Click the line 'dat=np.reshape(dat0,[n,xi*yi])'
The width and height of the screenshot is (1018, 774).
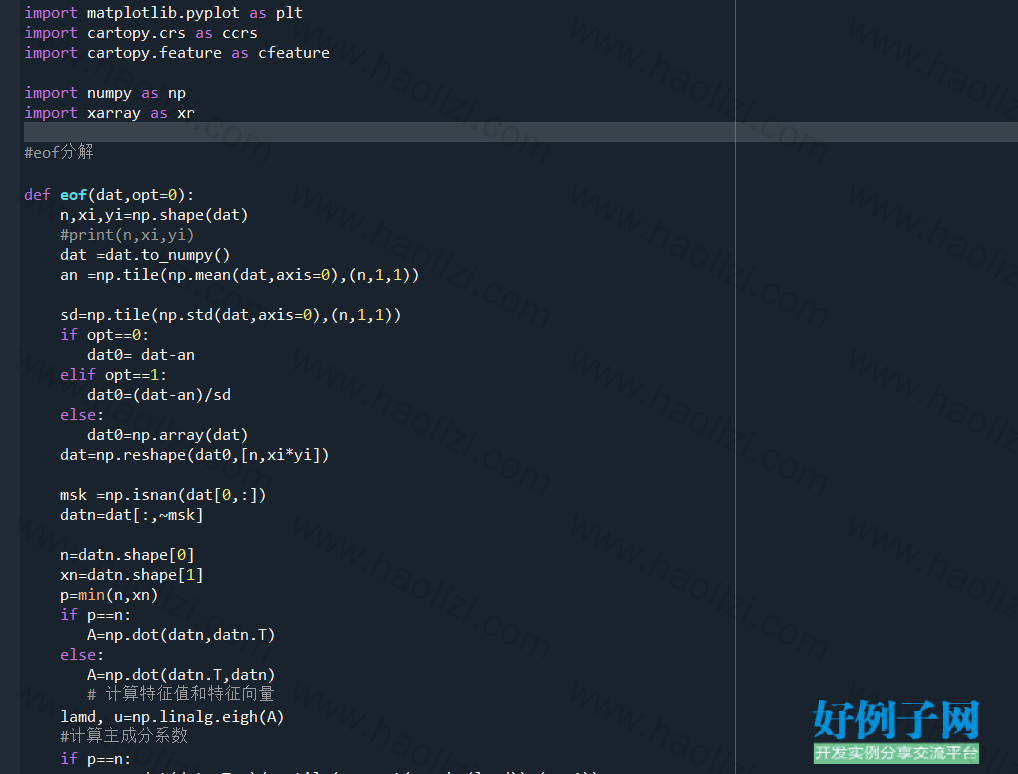[x=195, y=455]
